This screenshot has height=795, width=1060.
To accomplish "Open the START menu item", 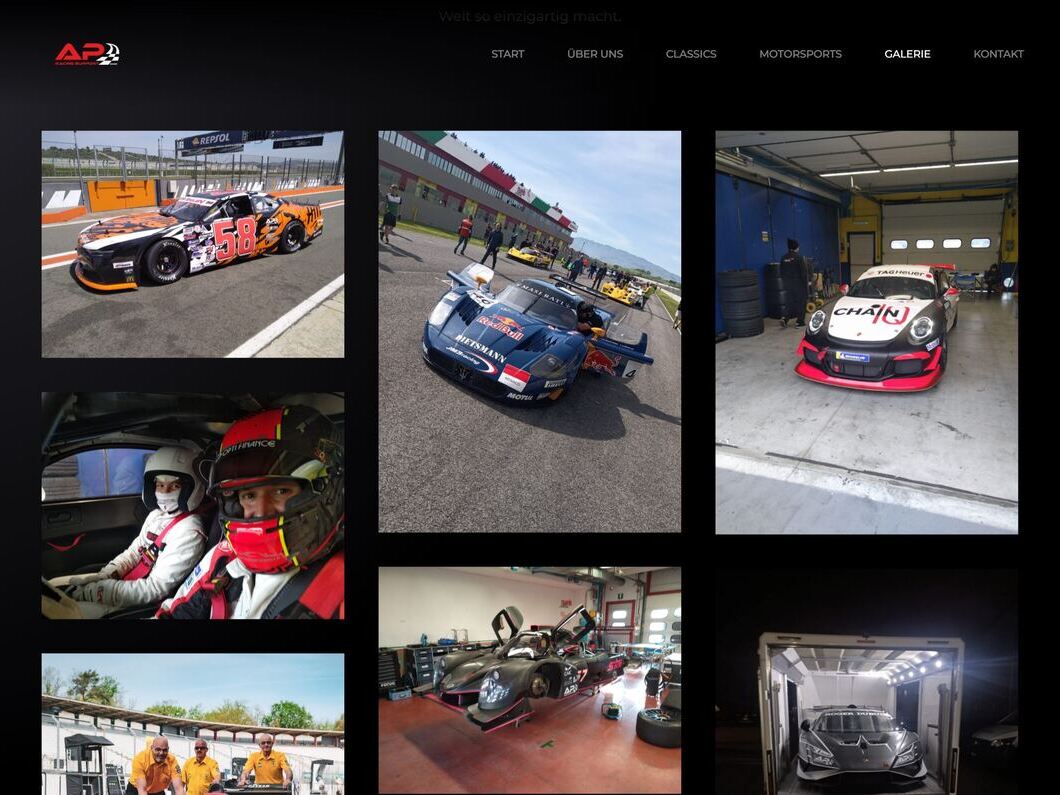I will pos(507,54).
